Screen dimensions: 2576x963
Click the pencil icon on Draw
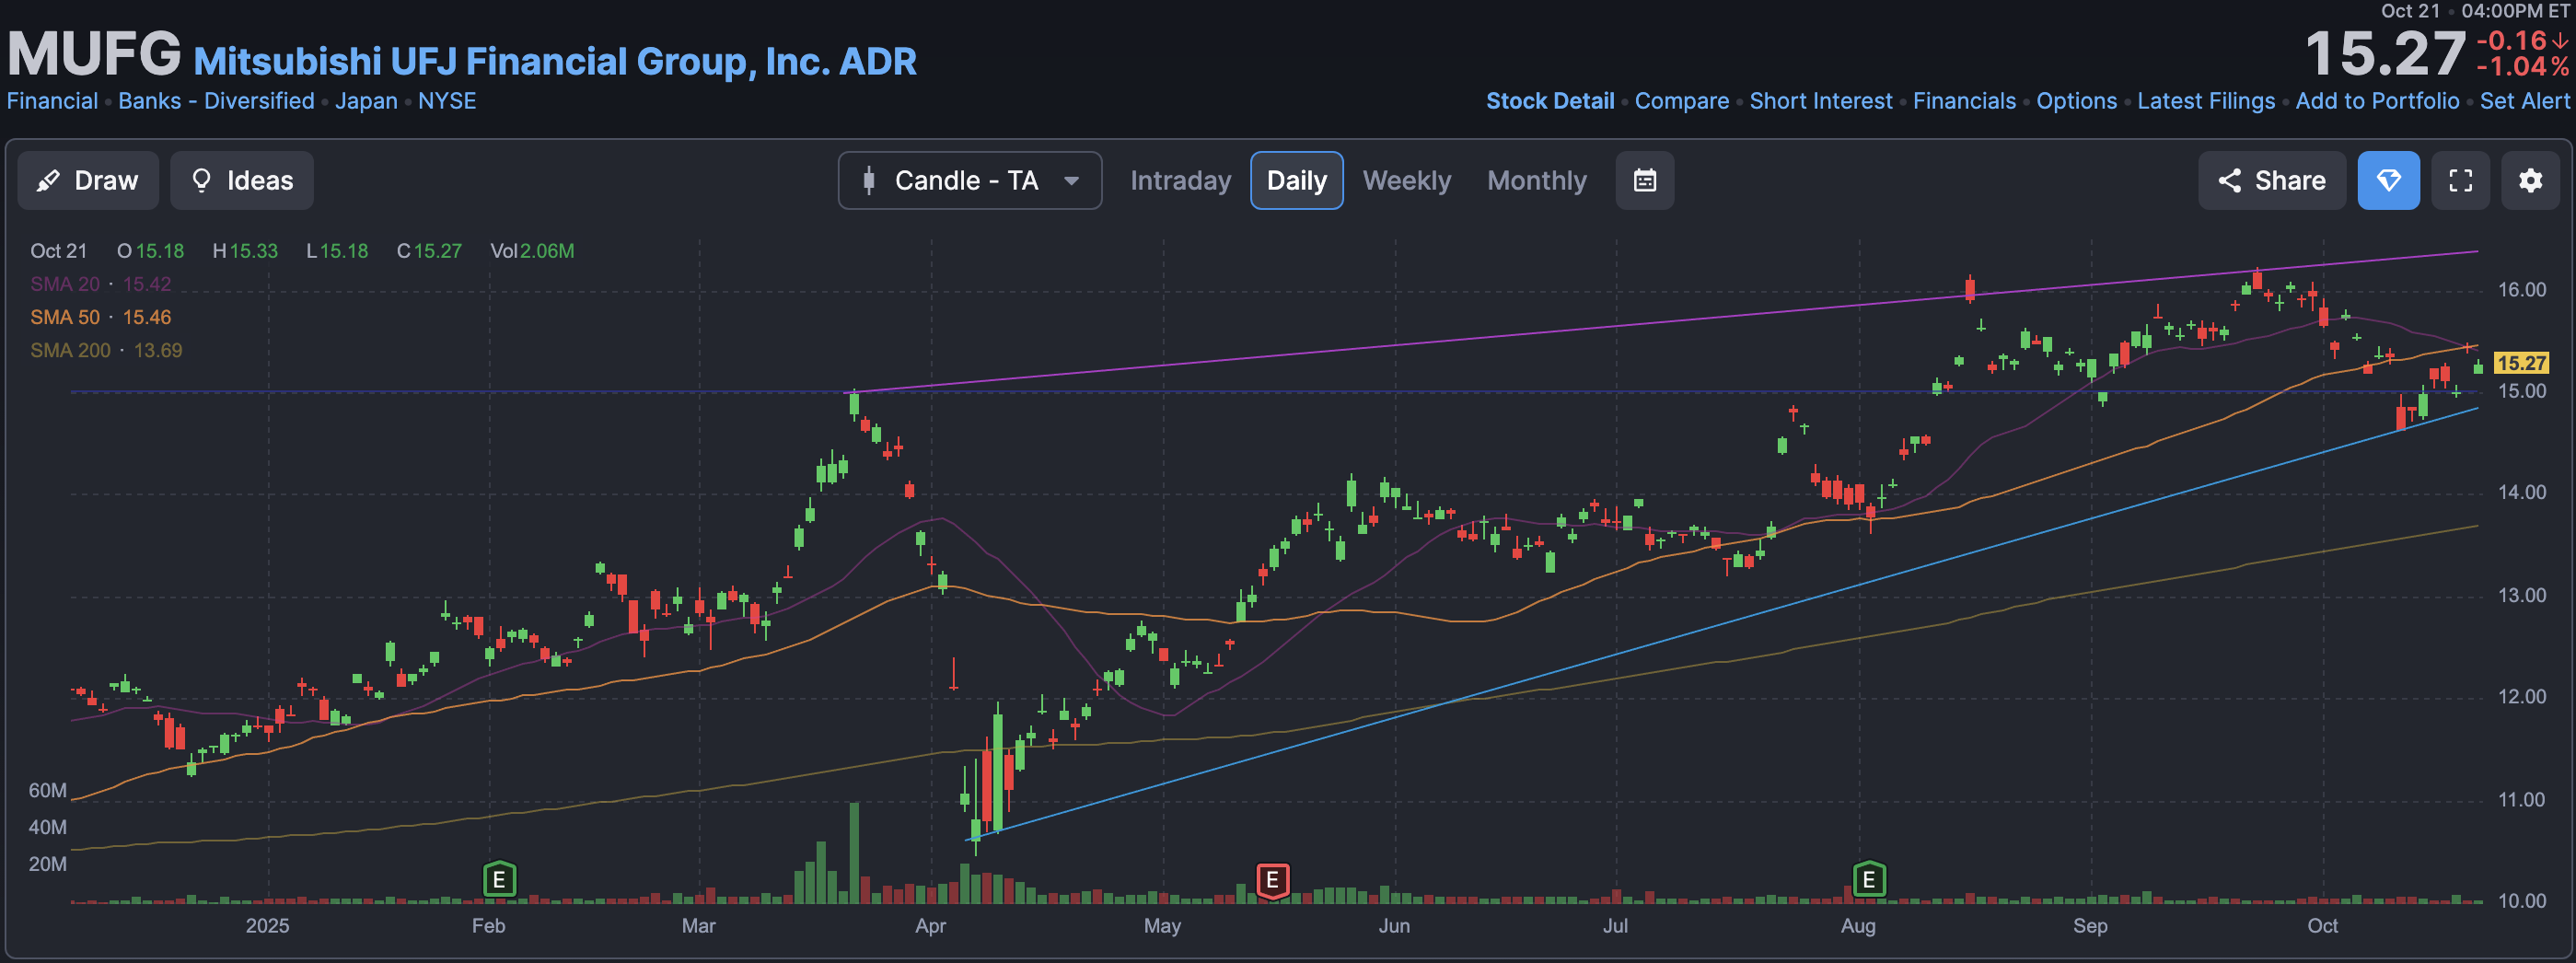48,181
